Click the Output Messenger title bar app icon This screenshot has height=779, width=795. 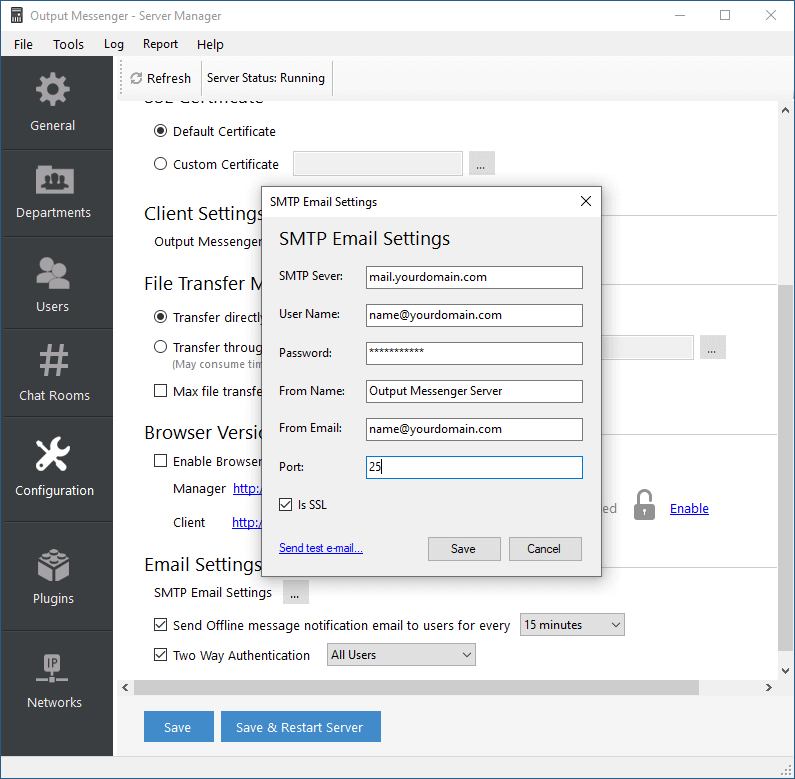[17, 15]
